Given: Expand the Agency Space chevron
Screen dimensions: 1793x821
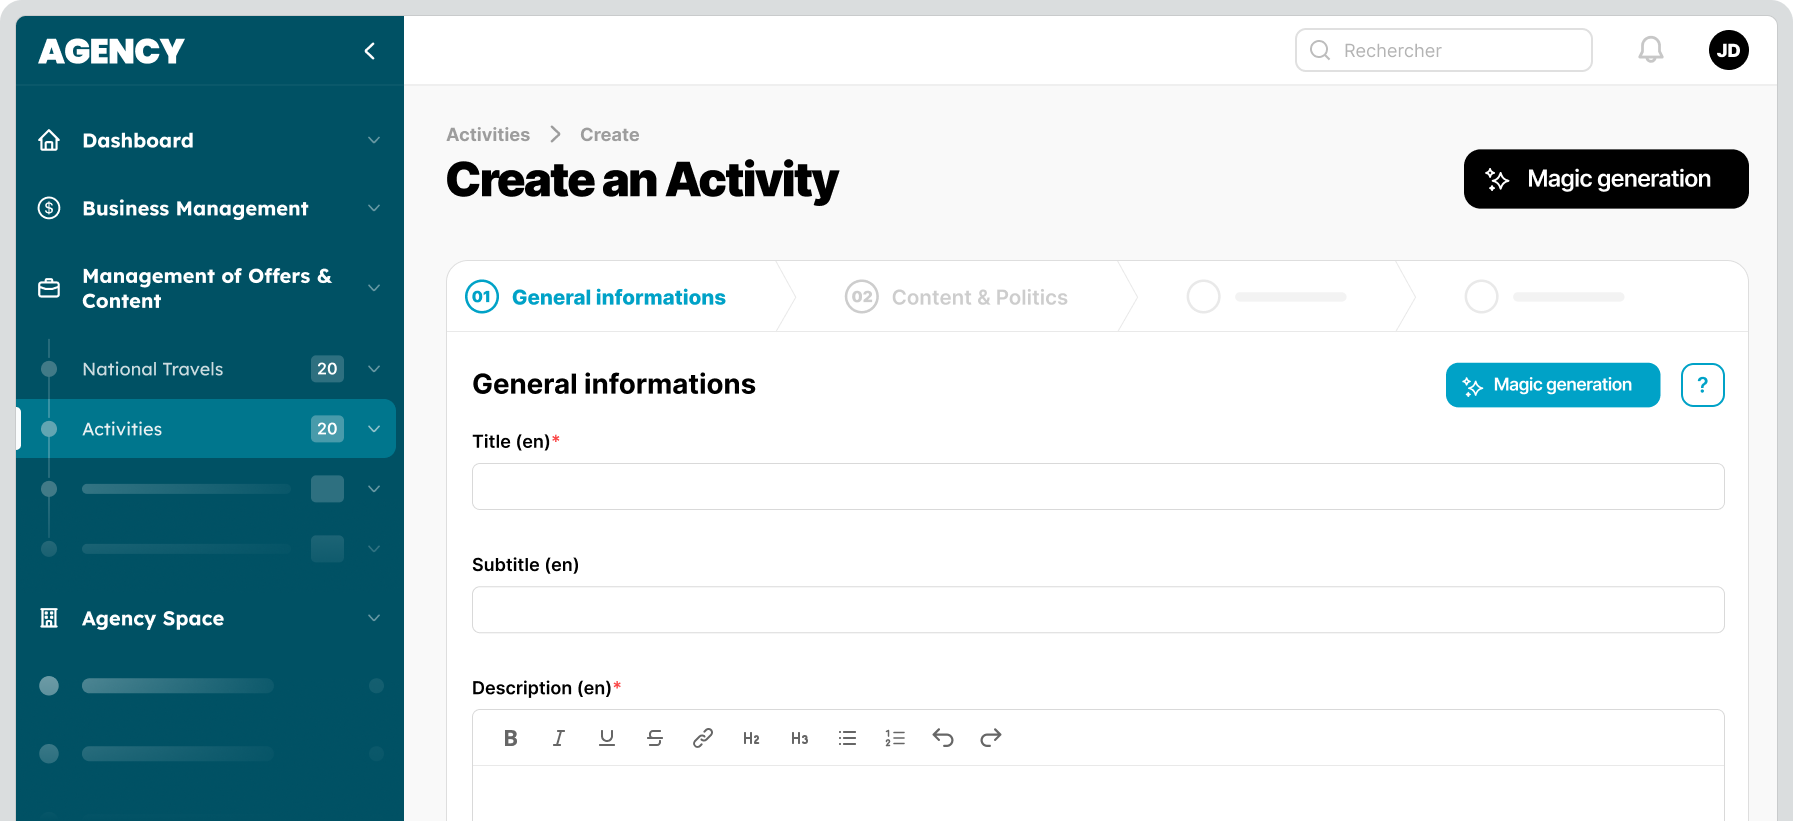Looking at the screenshot, I should (x=374, y=618).
